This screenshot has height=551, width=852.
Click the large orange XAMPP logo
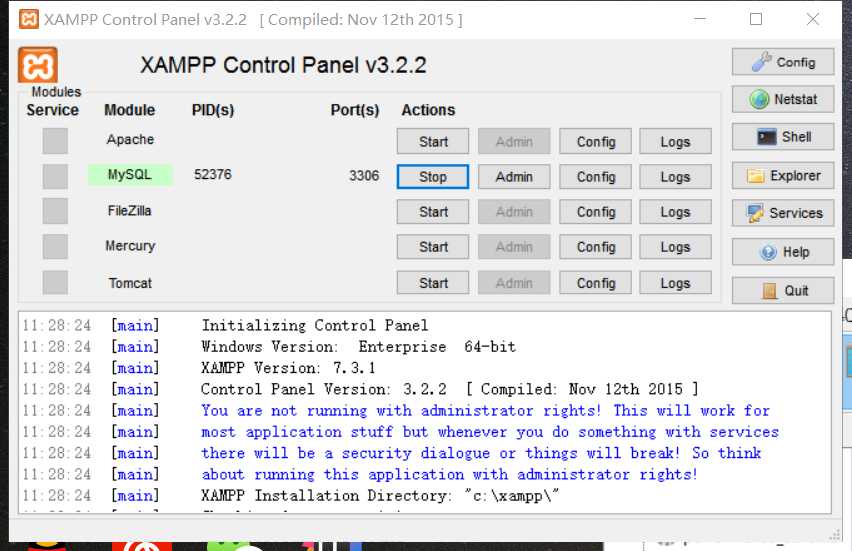[x=37, y=65]
